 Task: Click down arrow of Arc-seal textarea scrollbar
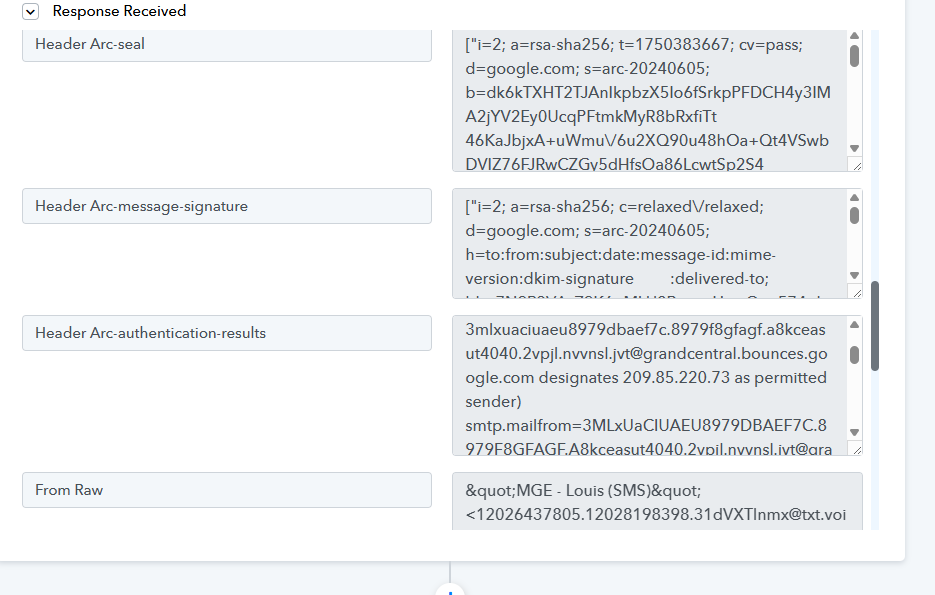pos(854,148)
